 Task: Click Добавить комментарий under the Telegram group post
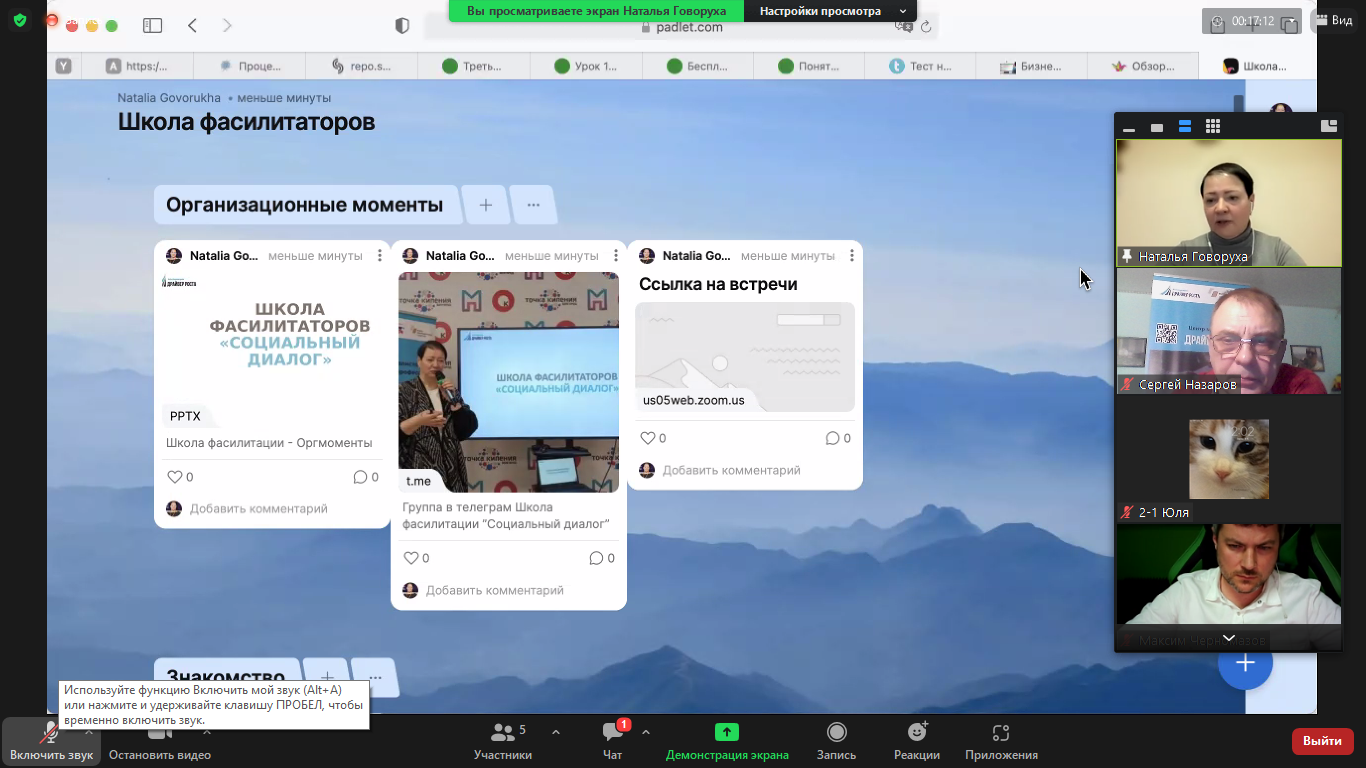pos(494,590)
